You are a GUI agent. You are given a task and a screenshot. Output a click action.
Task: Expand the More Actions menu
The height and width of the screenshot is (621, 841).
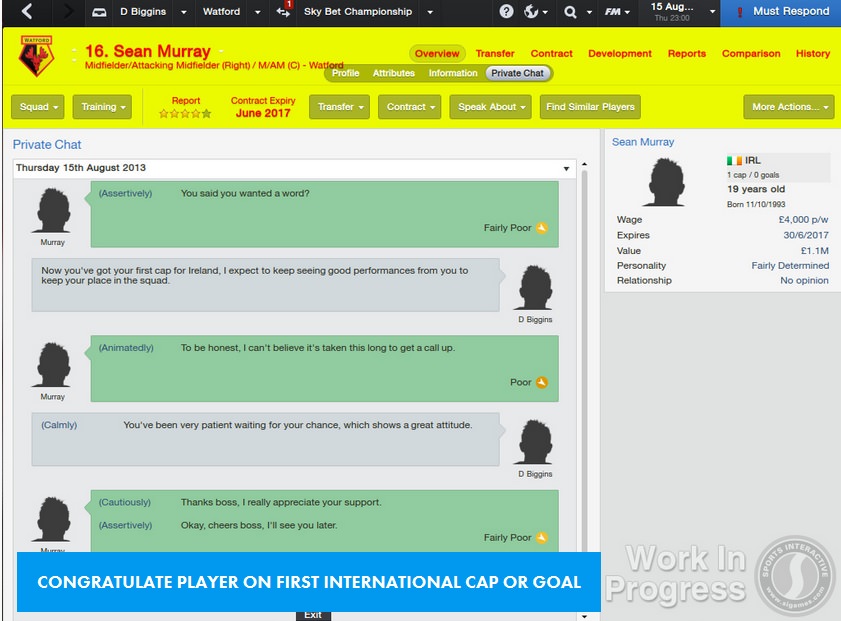pyautogui.click(x=788, y=107)
